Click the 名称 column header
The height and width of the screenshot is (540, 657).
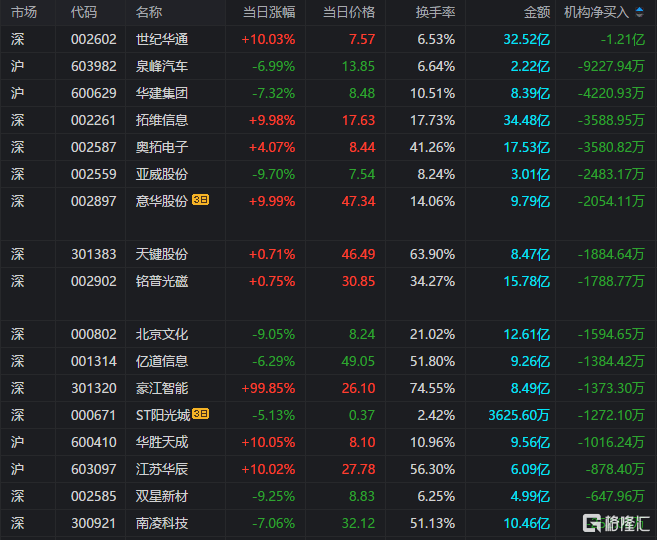tap(149, 12)
